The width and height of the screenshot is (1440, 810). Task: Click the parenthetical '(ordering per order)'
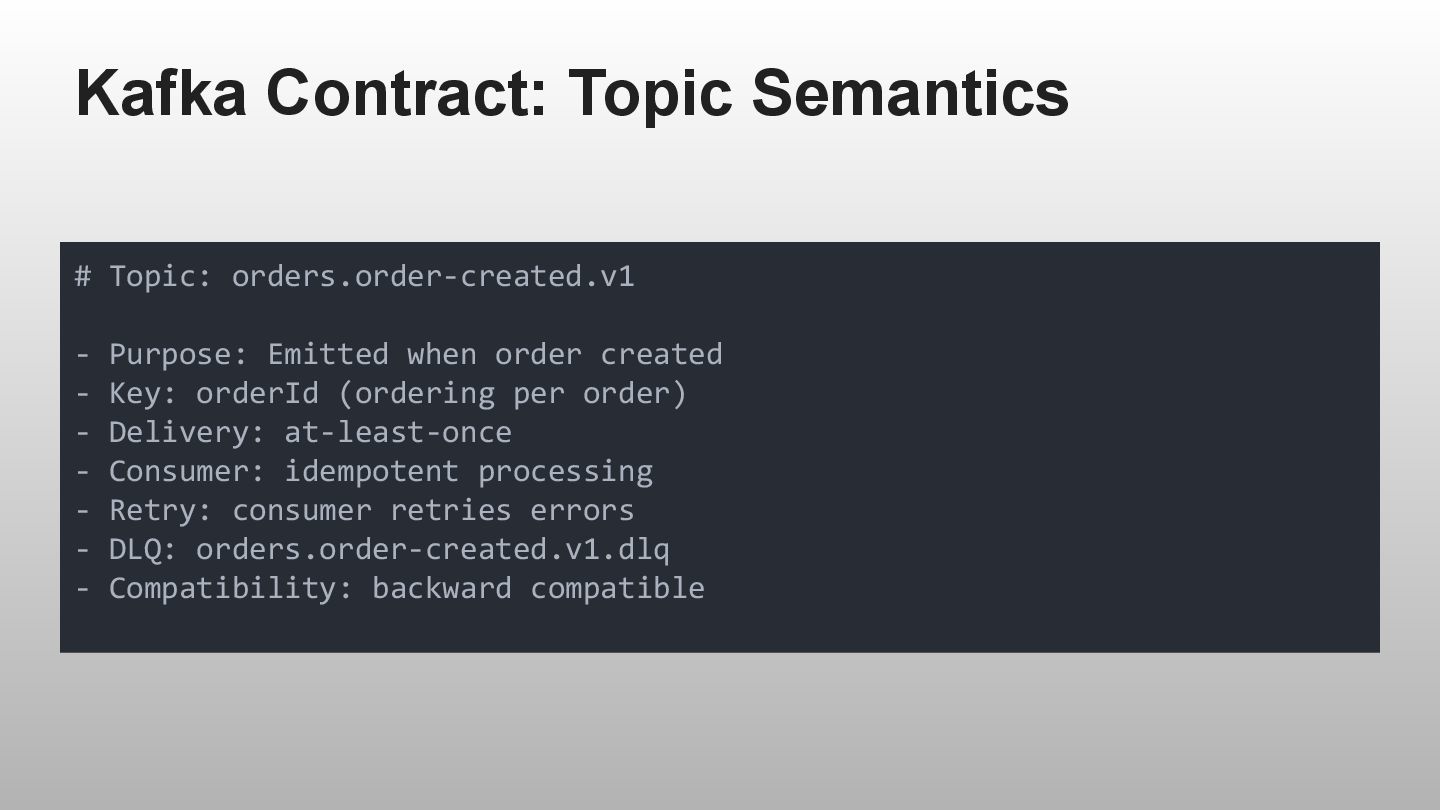point(512,393)
